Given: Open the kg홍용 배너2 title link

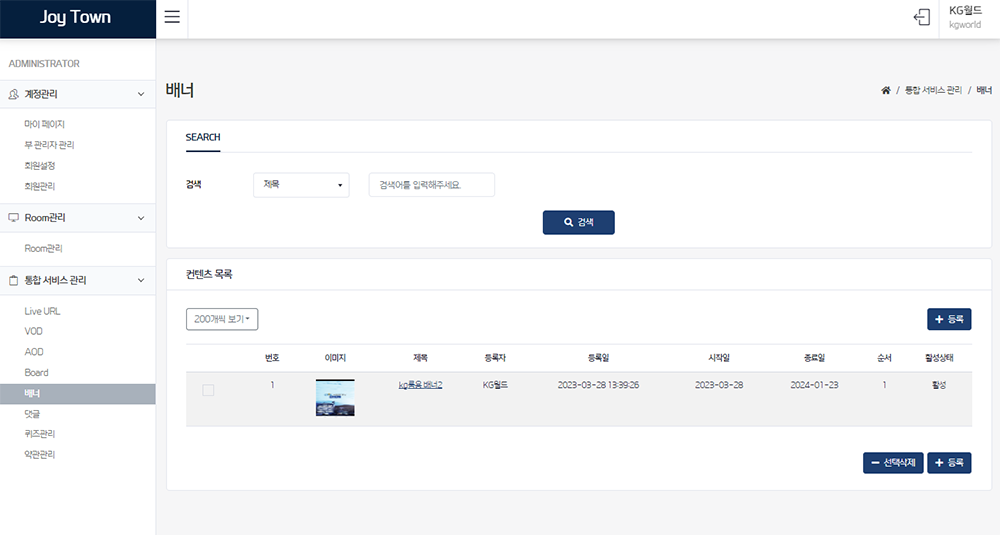Looking at the screenshot, I should coord(420,385).
